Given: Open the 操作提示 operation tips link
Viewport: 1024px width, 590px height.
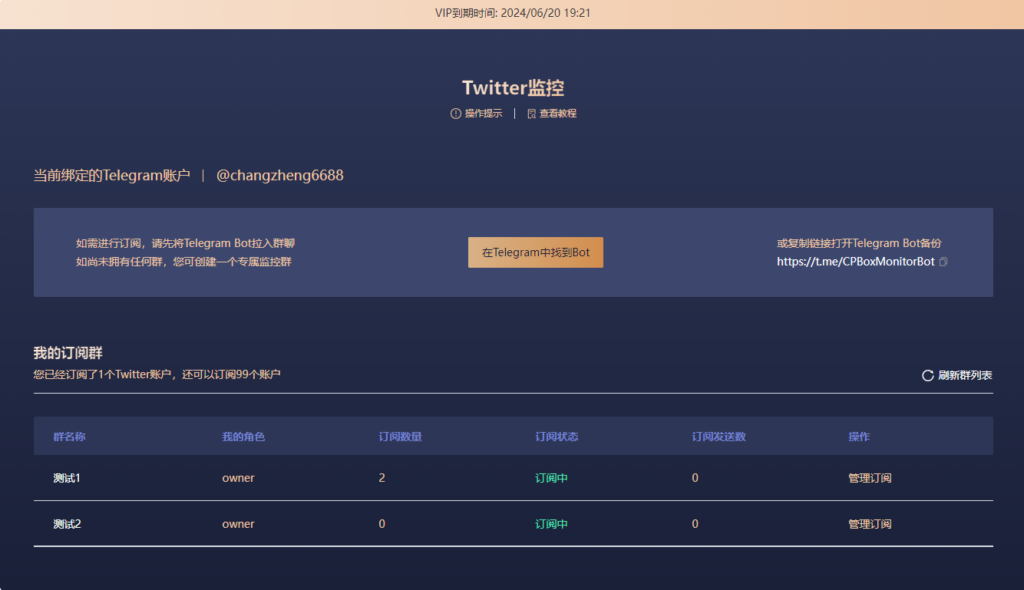Looking at the screenshot, I should pos(483,114).
